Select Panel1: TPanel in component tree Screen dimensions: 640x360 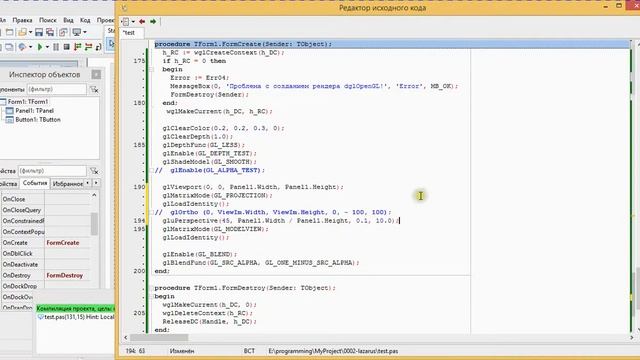point(34,111)
